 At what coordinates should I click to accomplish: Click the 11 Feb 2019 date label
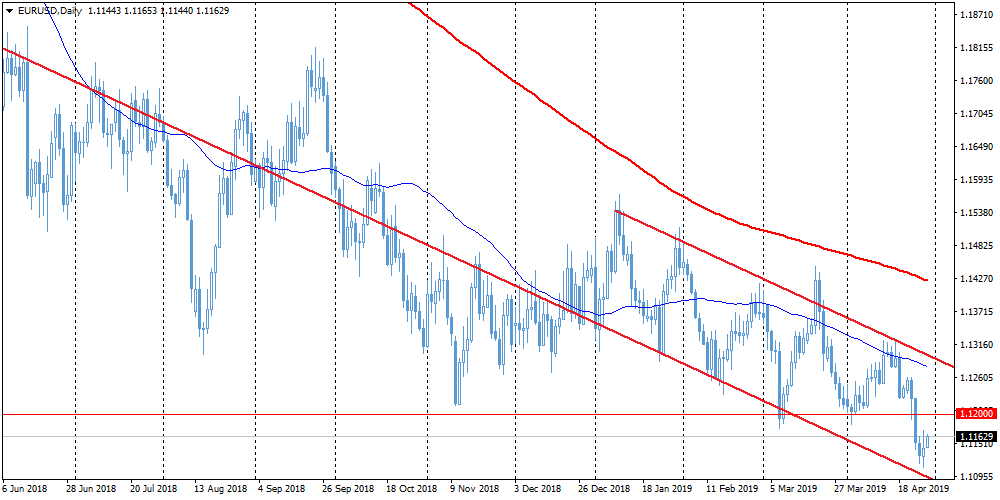731,489
